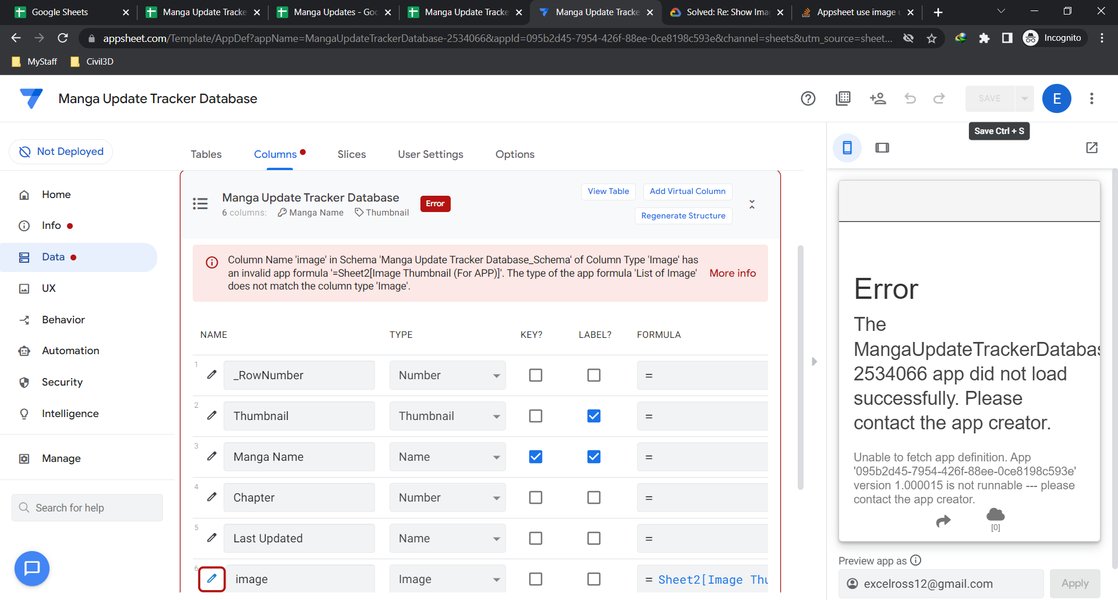The image size is (1118, 600).
Task: Open the User Settings tab
Action: coord(430,154)
